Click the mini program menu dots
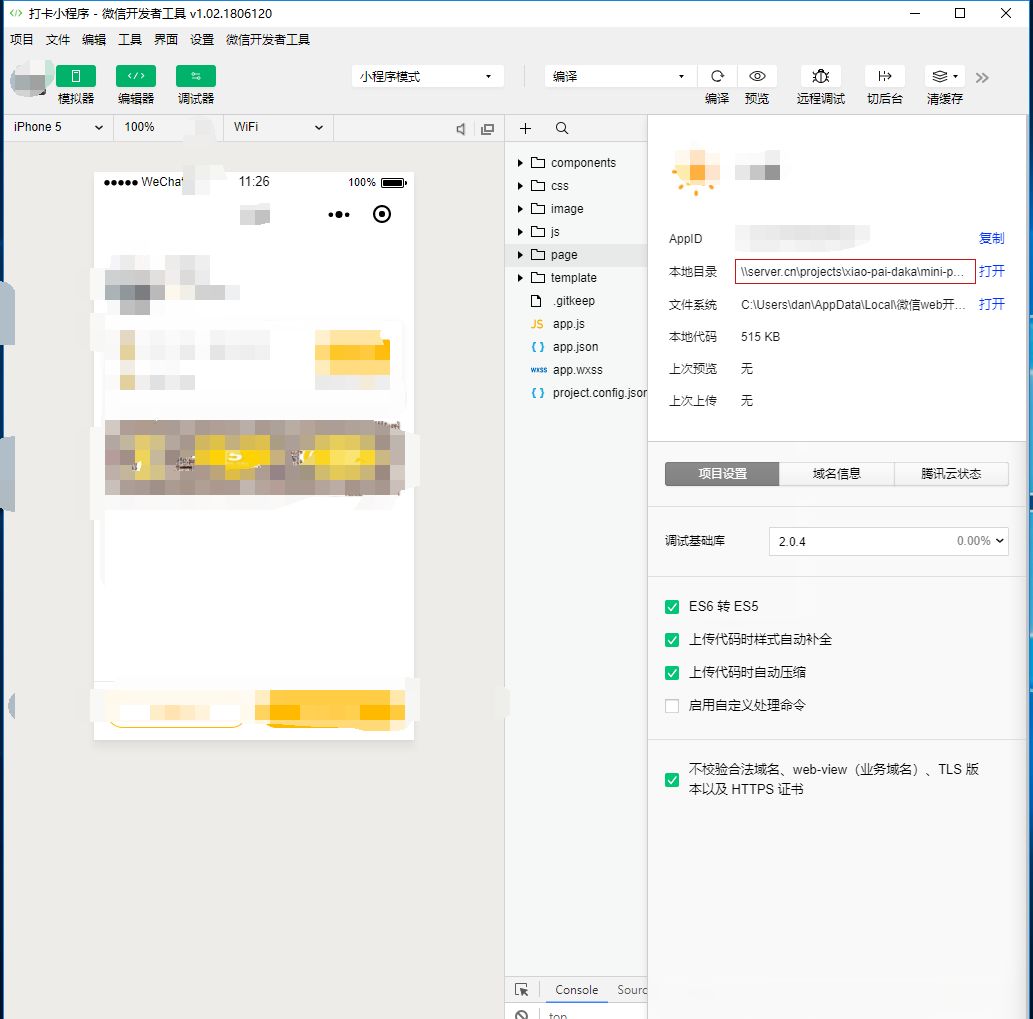1033x1019 pixels. coord(339,214)
